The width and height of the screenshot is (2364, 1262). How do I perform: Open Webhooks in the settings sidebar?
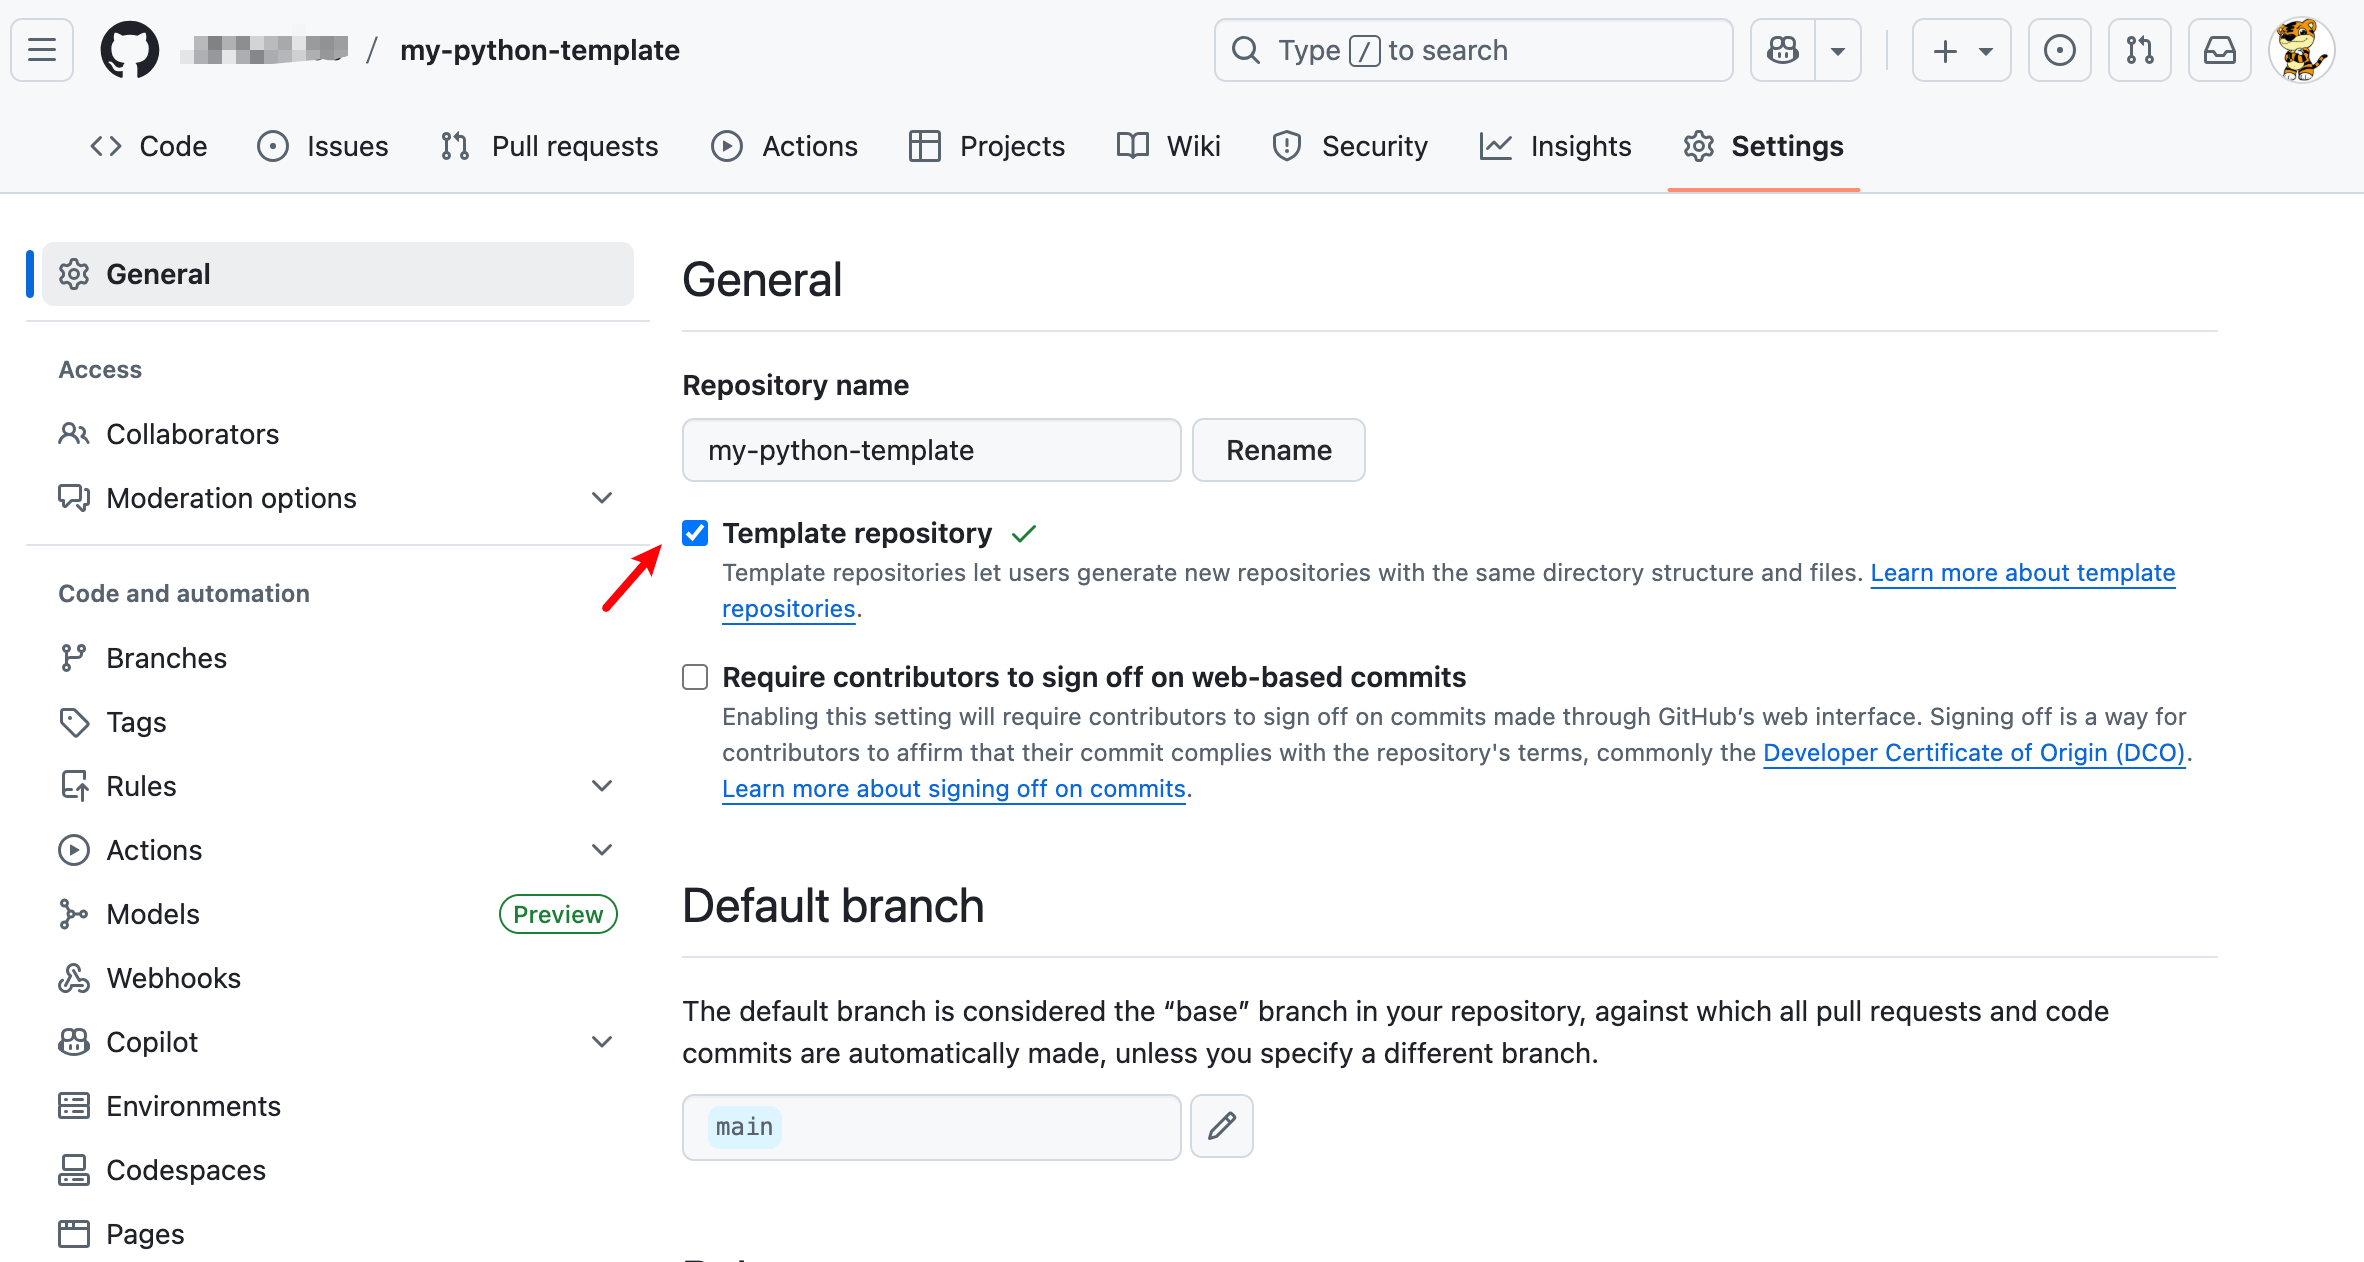[x=173, y=978]
